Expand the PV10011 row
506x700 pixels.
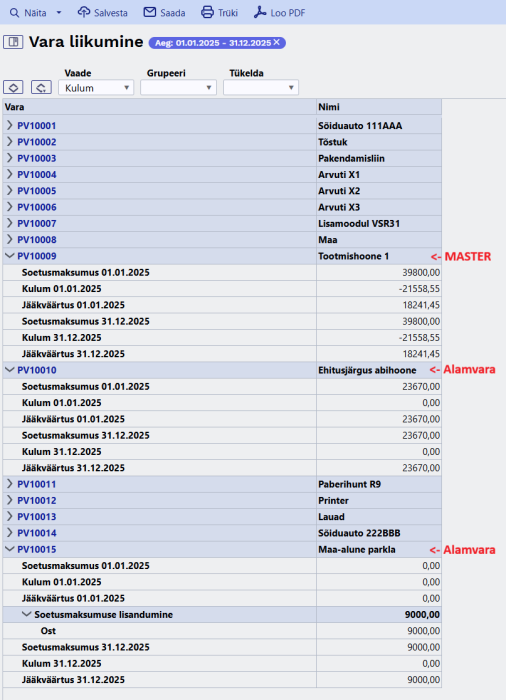tap(9, 484)
